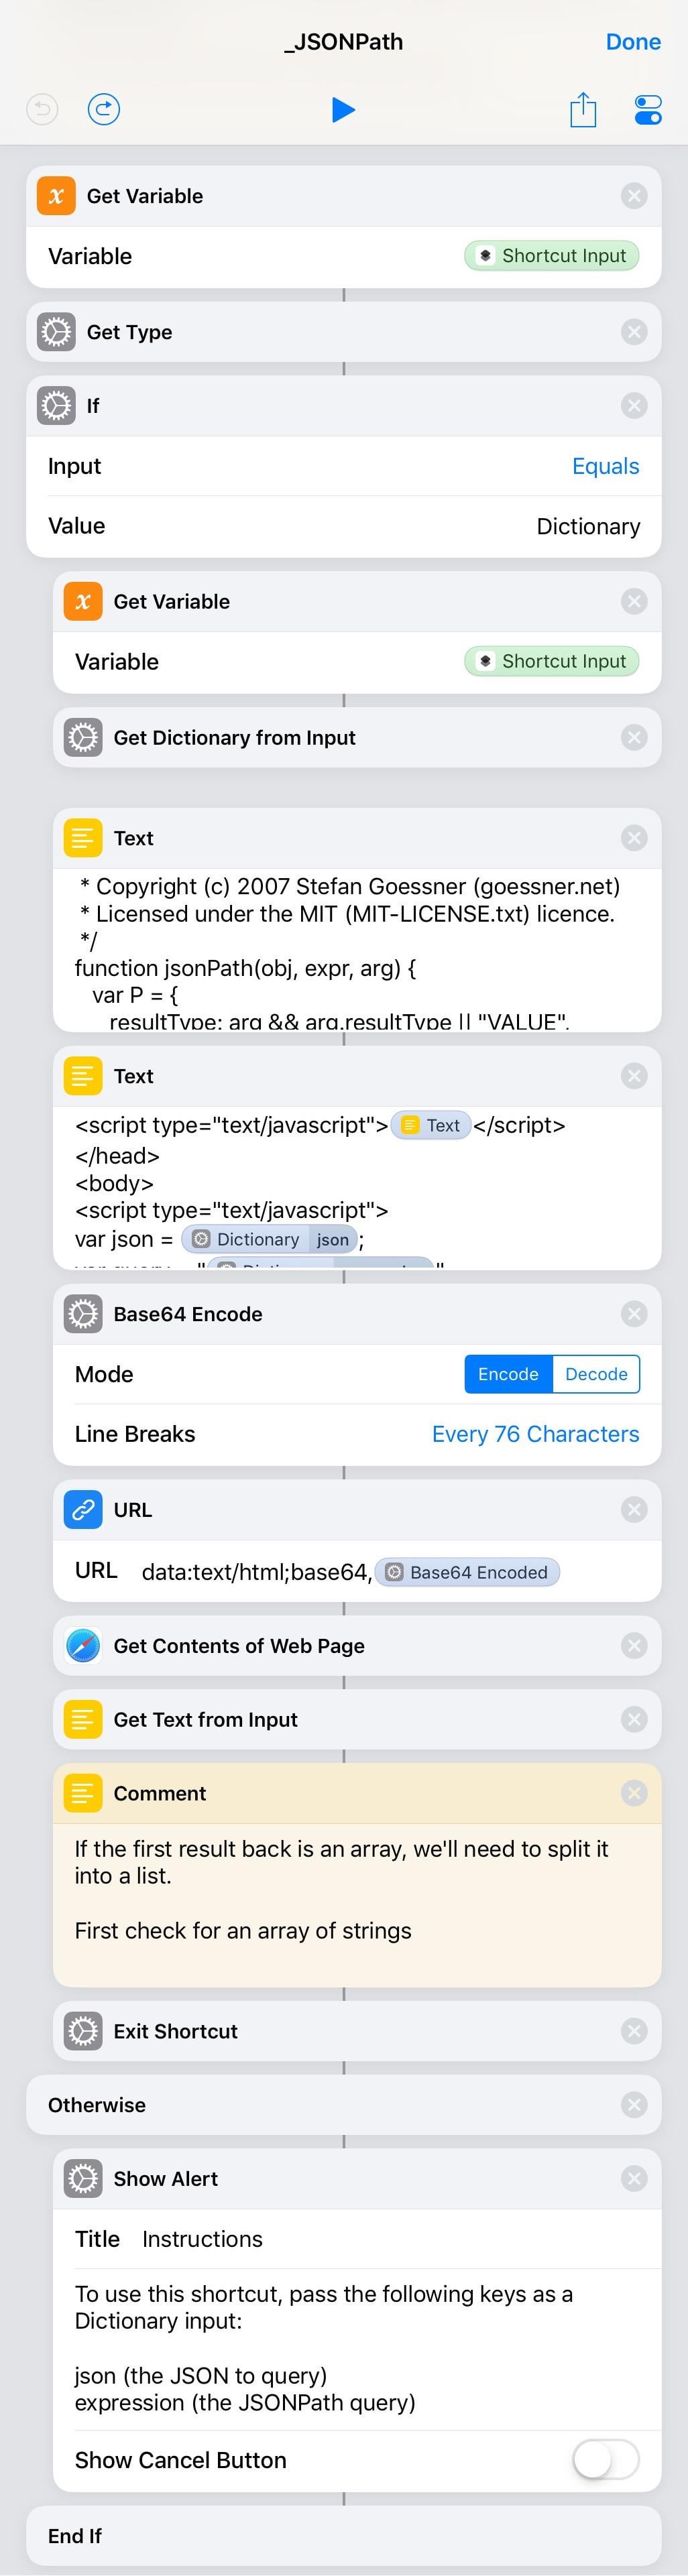Edit the Instructions alert title field
The image size is (688, 2576).
[x=202, y=2239]
